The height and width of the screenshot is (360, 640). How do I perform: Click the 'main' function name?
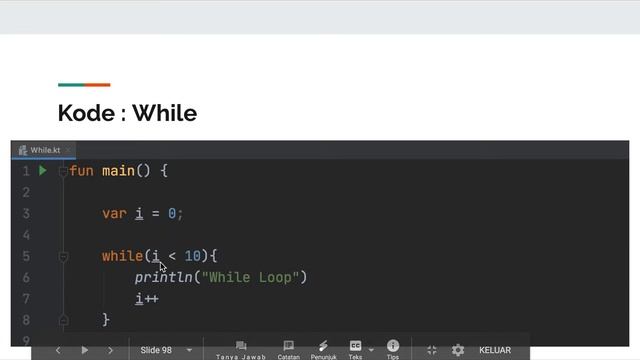tap(118, 171)
